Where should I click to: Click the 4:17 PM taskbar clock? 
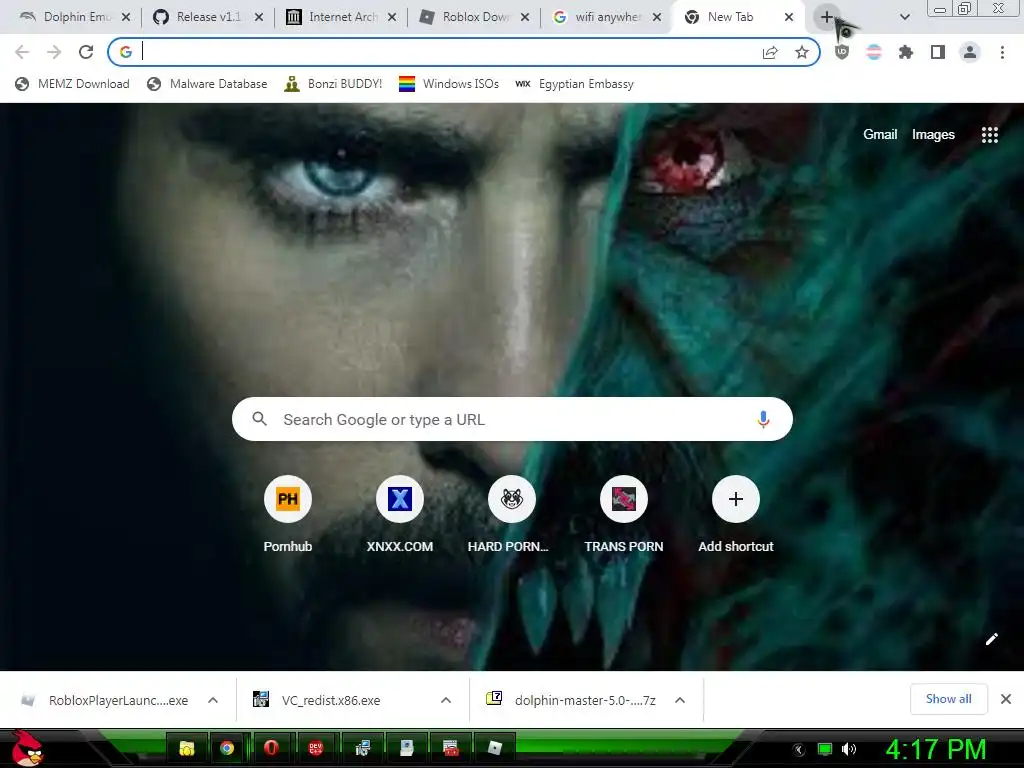pyautogui.click(x=936, y=749)
